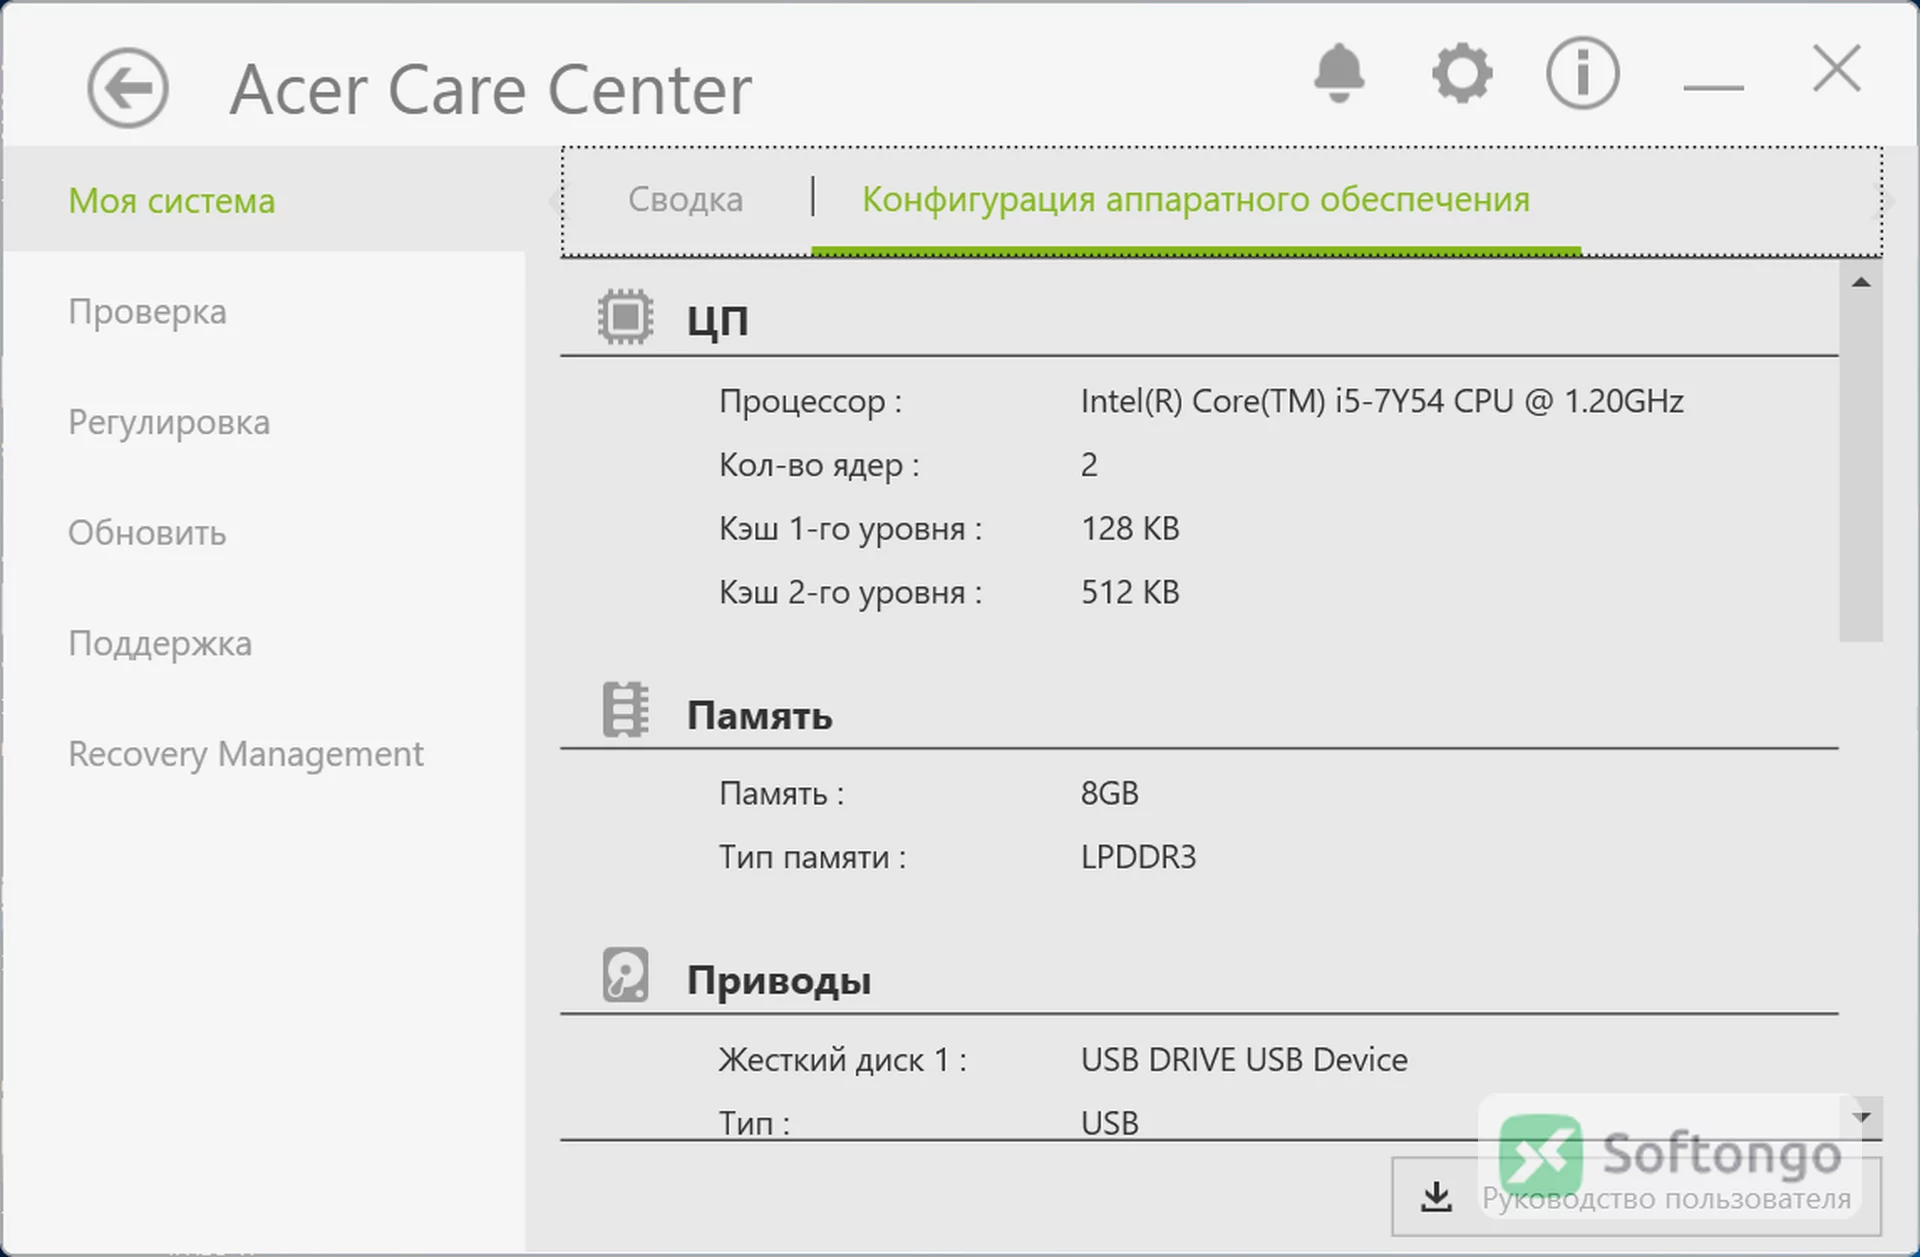Click the Приводы section heading
The height and width of the screenshot is (1257, 1920).
778,980
